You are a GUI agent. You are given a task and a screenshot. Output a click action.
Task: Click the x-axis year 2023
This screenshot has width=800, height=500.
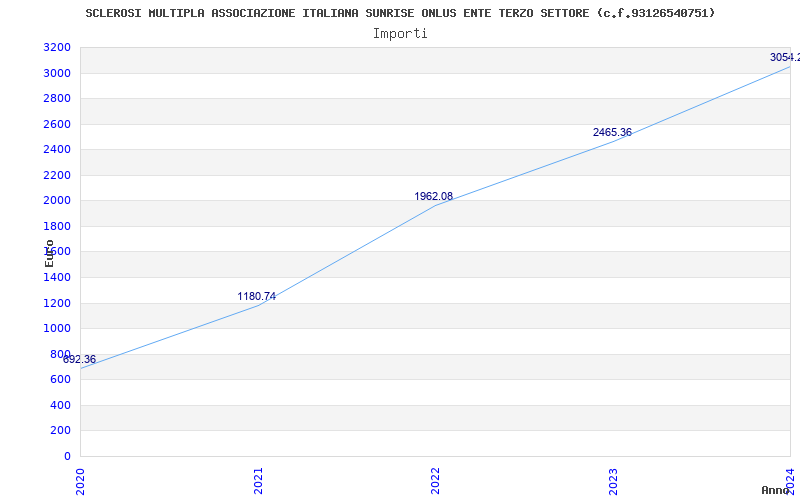tap(613, 481)
